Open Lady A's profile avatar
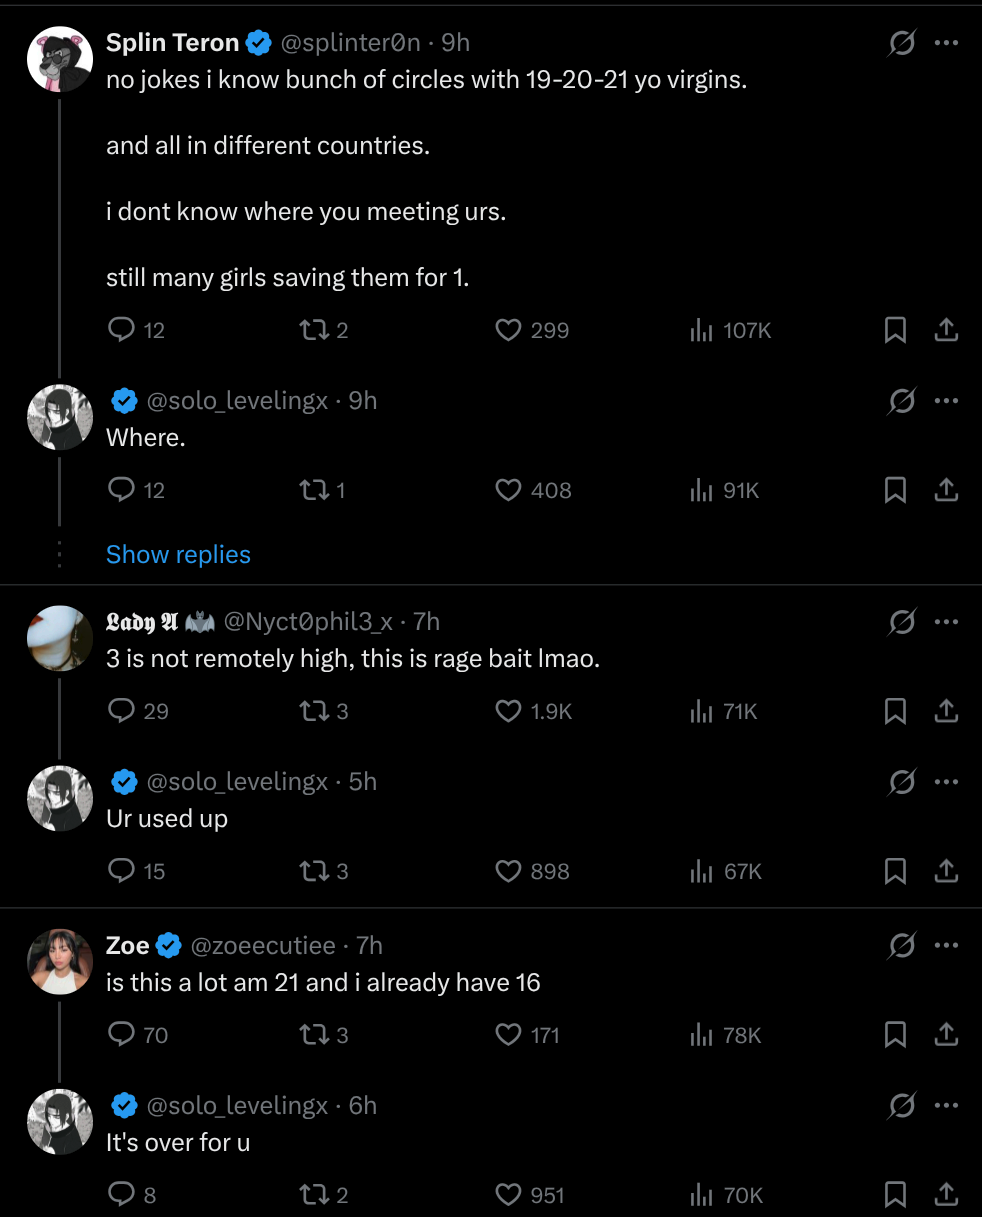Screen dimensions: 982x1217 [x=60, y=637]
